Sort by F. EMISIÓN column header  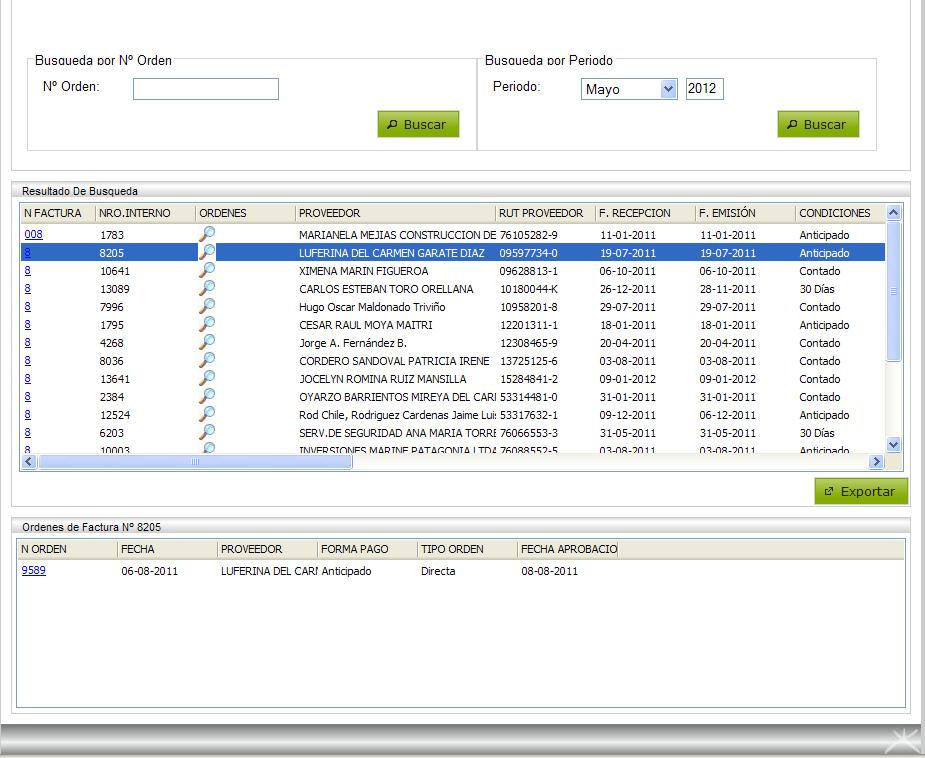tap(745, 213)
